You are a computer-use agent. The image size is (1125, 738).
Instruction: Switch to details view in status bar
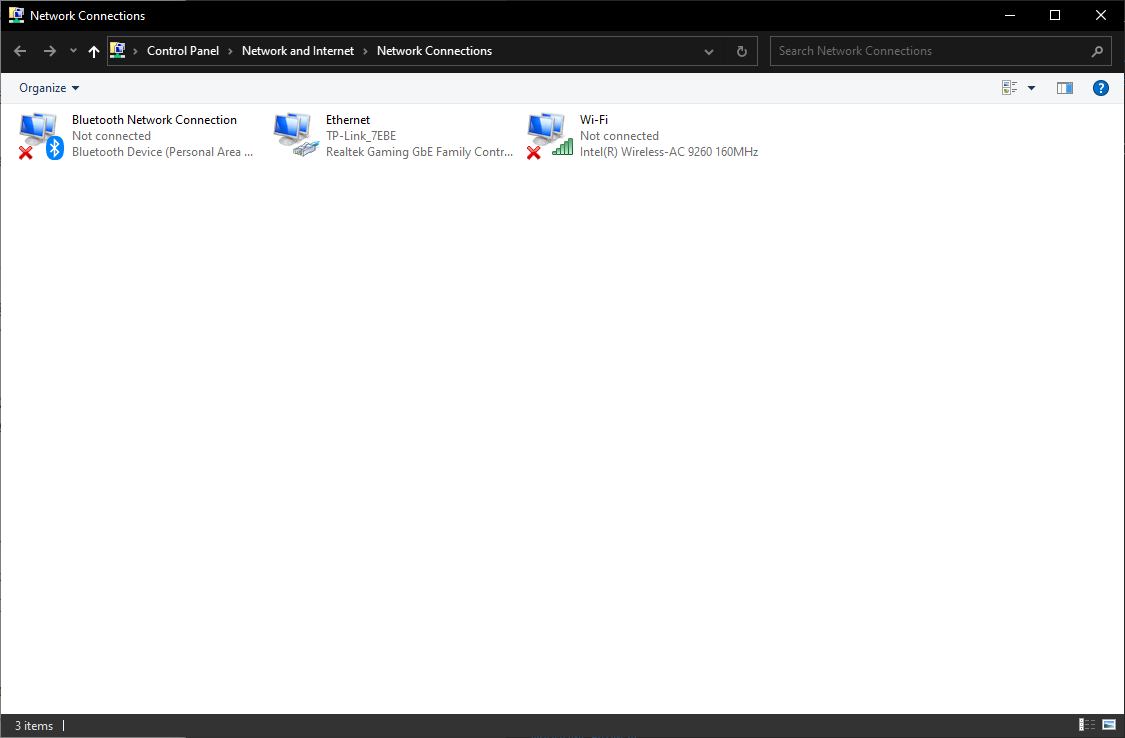pos(1087,725)
